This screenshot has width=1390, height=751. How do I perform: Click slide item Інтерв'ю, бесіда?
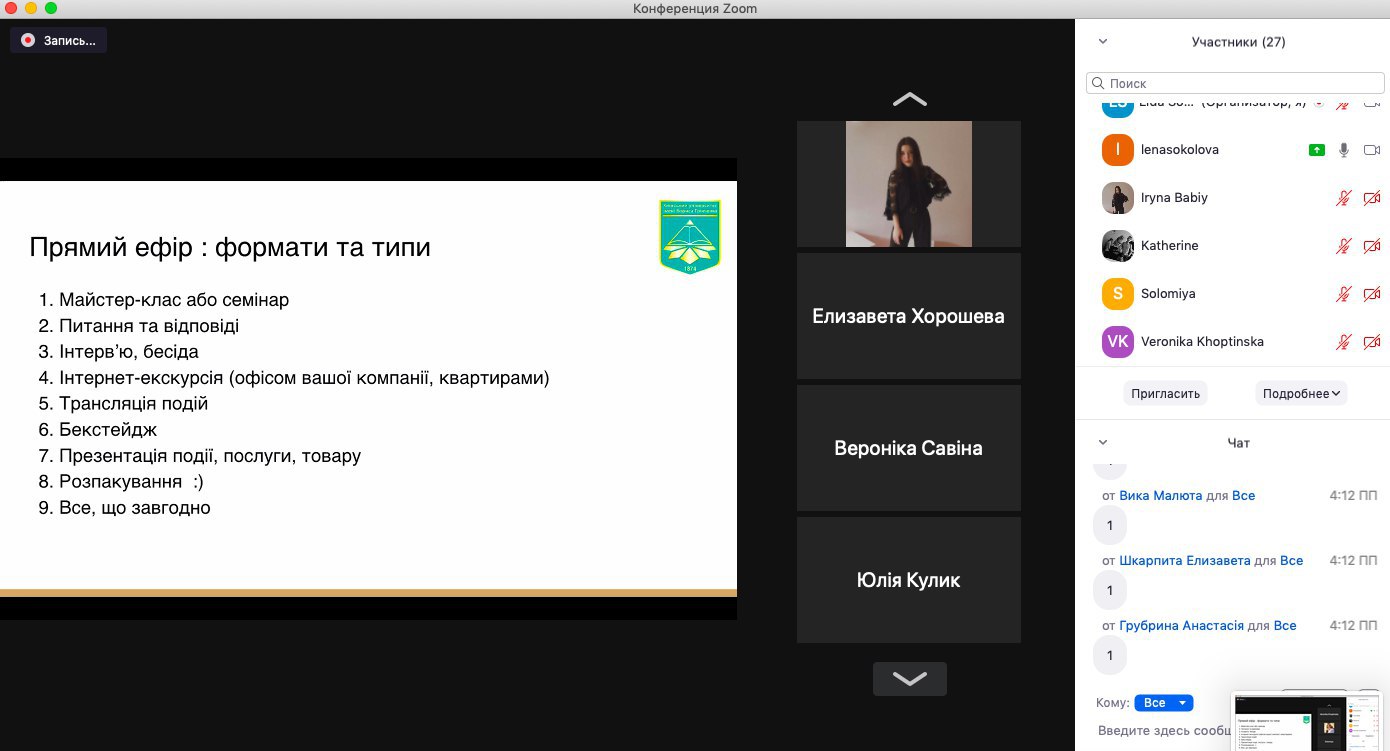click(129, 352)
